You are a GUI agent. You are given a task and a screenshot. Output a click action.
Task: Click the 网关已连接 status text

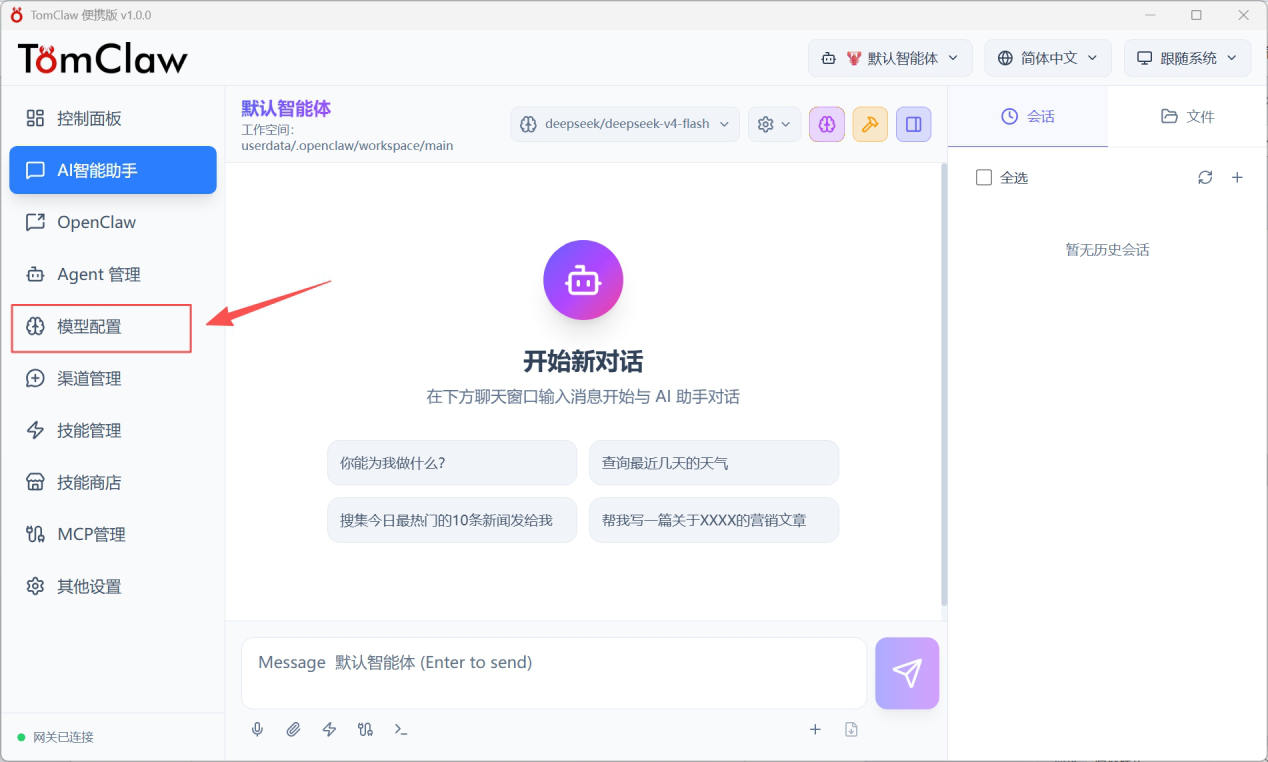click(x=63, y=737)
